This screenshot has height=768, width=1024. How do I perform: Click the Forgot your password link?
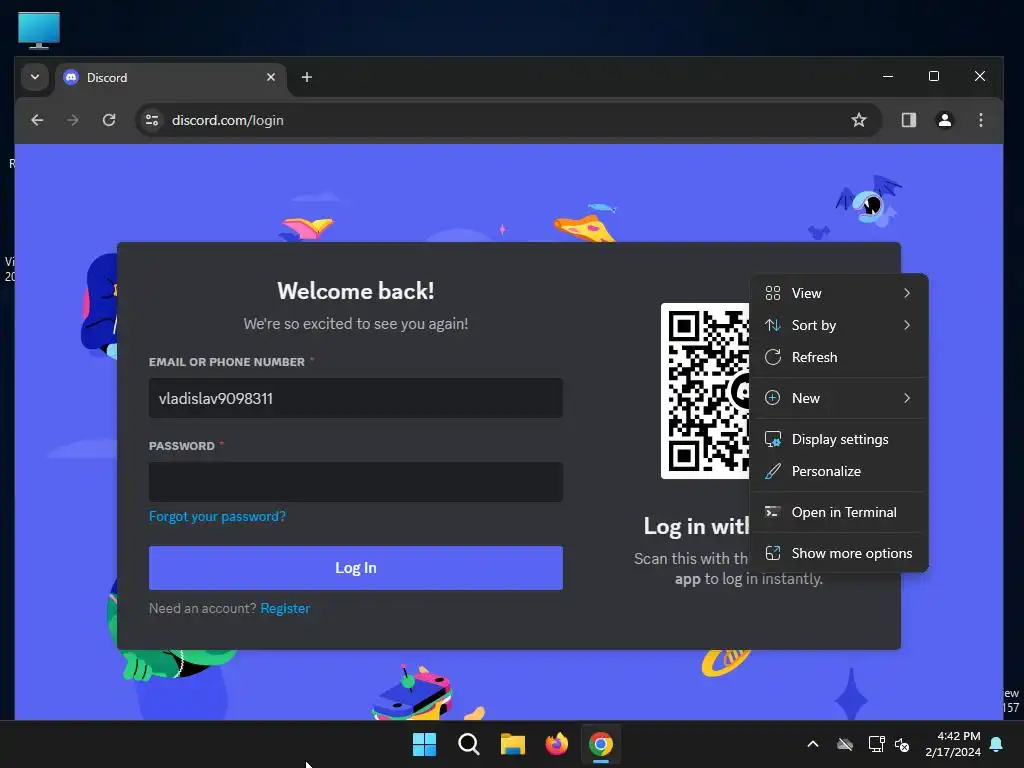(217, 517)
